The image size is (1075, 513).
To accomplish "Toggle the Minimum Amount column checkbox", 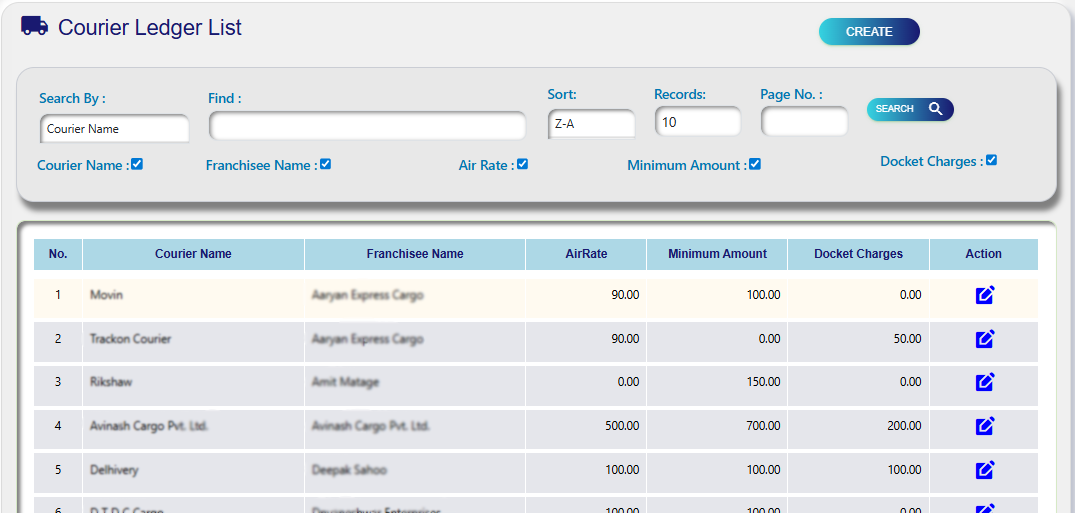I will coord(755,164).
